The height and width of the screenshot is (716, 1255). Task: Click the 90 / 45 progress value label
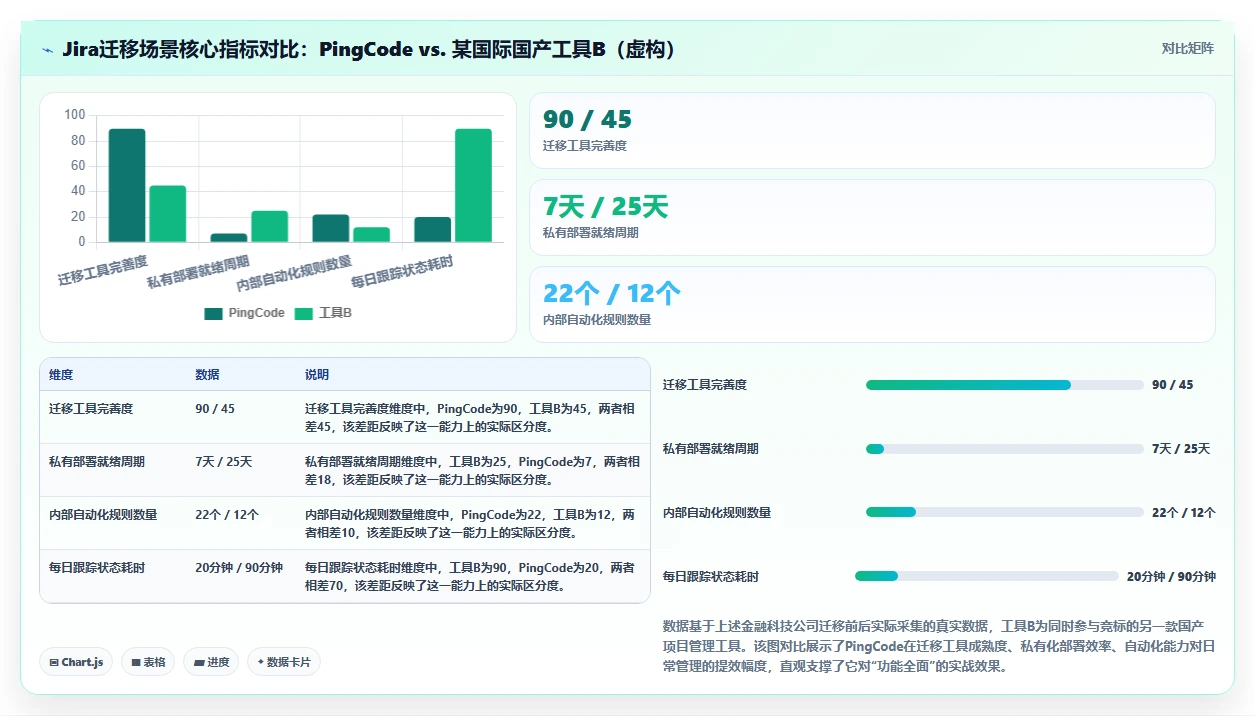coord(1172,385)
